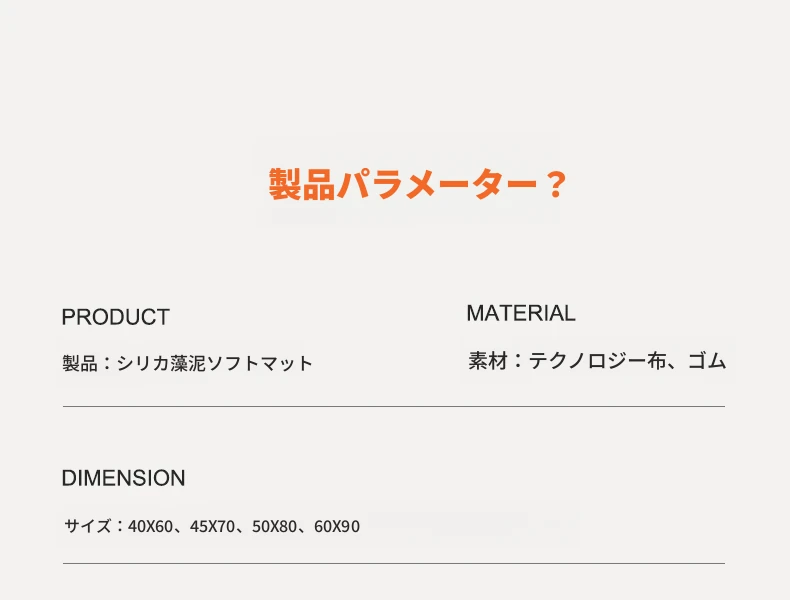
Task: Click the ゴム material word
Action: 707,361
